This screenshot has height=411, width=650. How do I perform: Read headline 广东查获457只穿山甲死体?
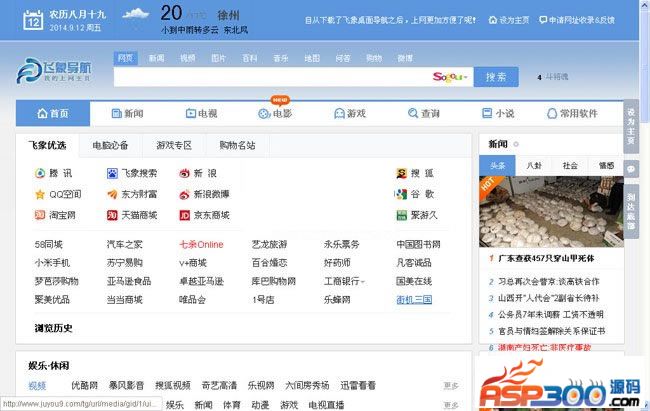click(x=546, y=259)
